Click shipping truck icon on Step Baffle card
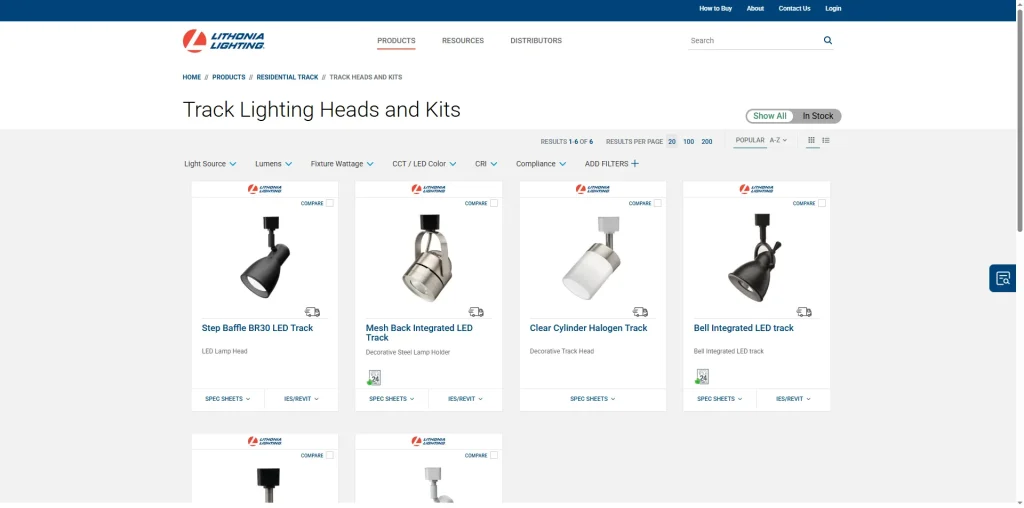This screenshot has width=1024, height=508. point(312,312)
